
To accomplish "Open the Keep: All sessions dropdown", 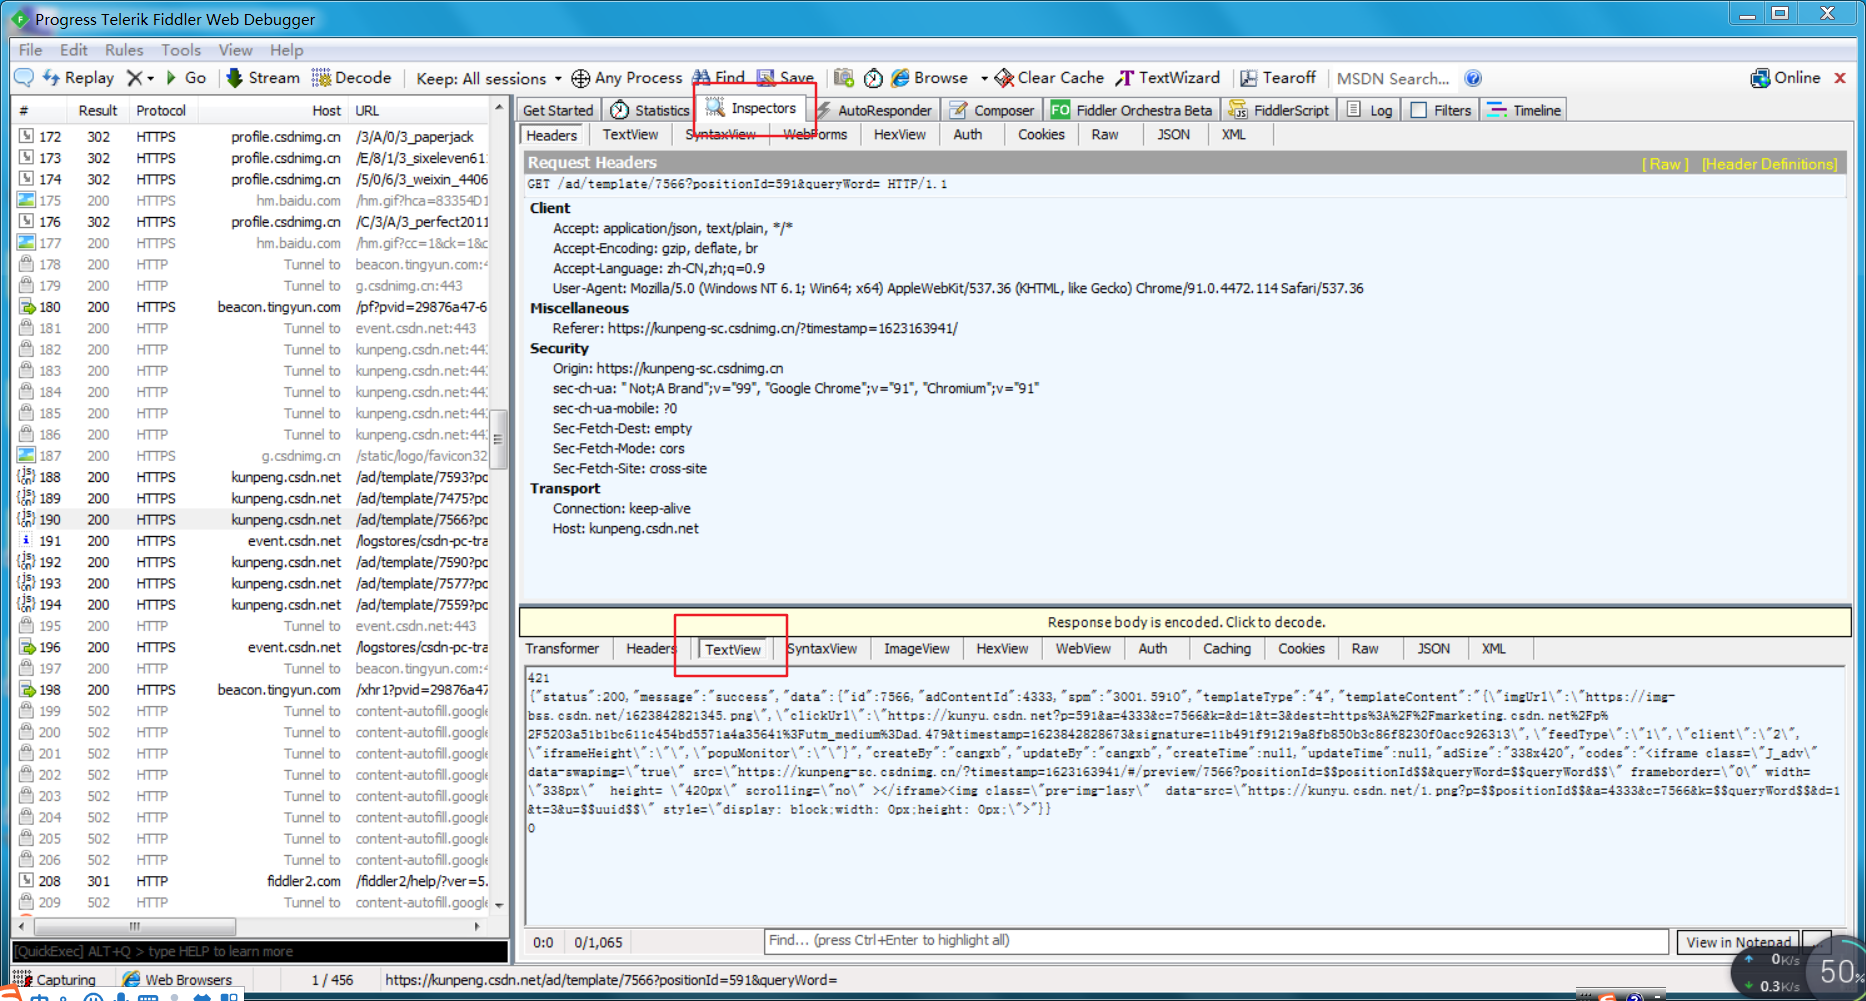I will (489, 78).
